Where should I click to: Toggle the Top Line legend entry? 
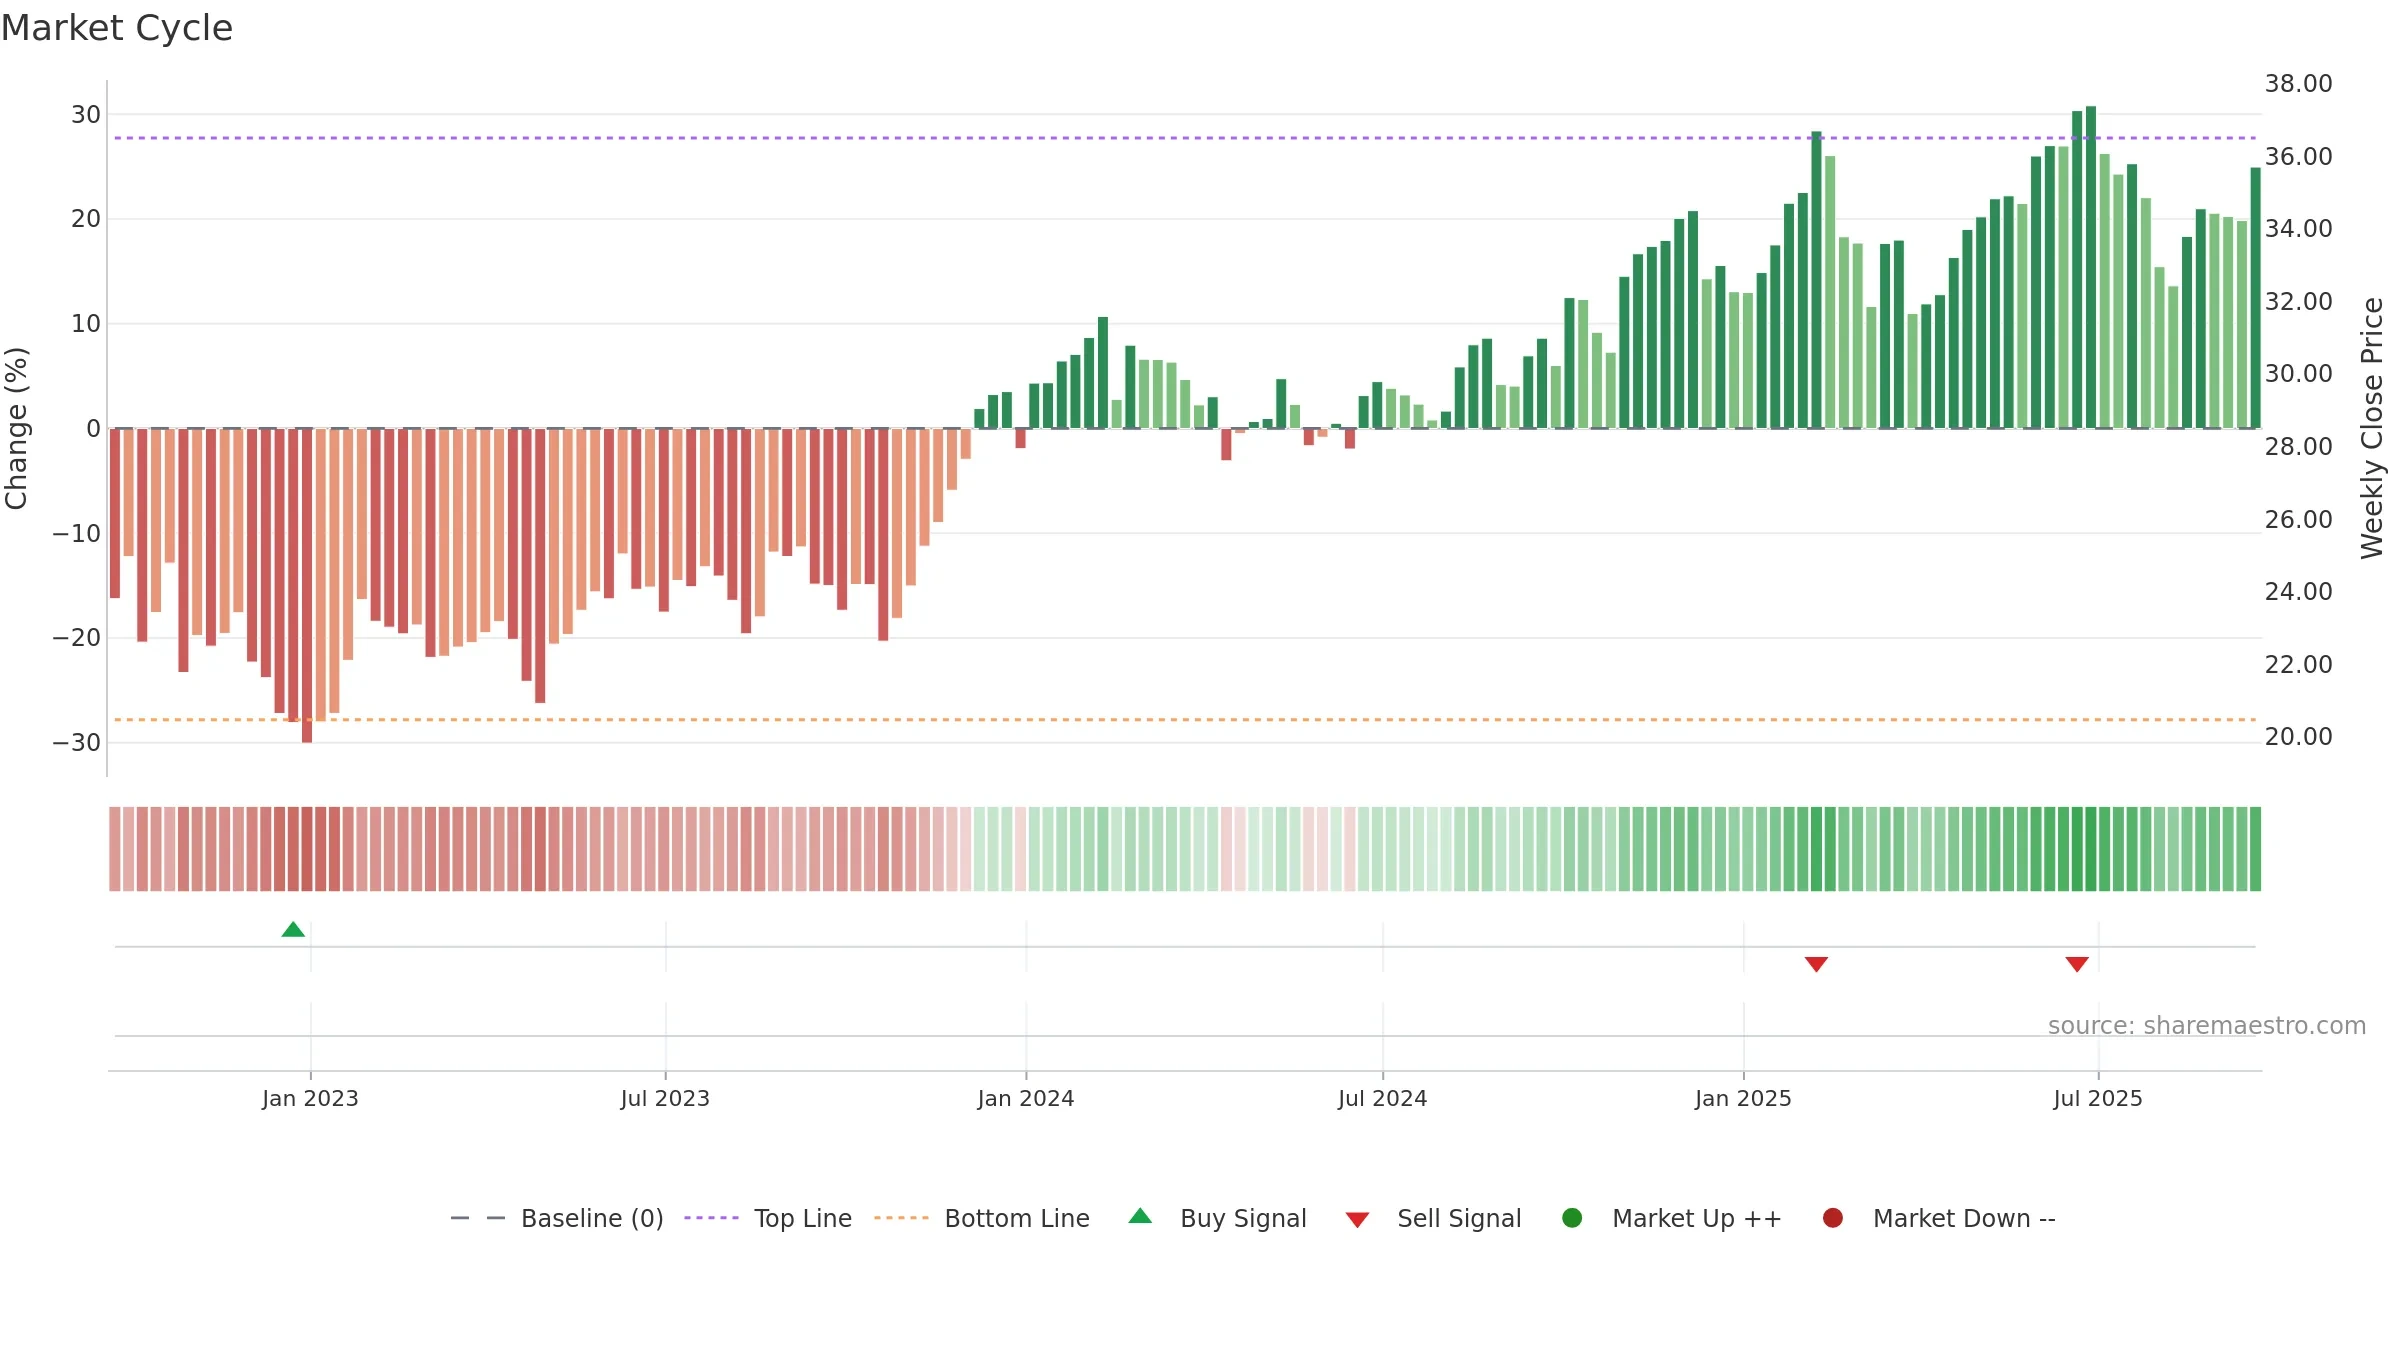[x=768, y=1218]
